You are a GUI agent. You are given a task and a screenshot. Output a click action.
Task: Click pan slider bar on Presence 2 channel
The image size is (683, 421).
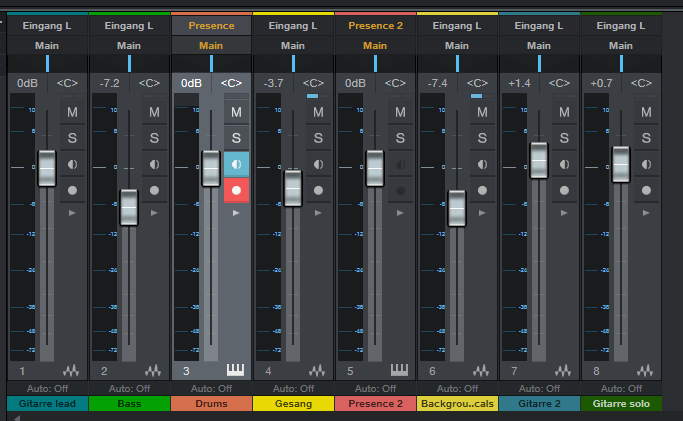375,64
